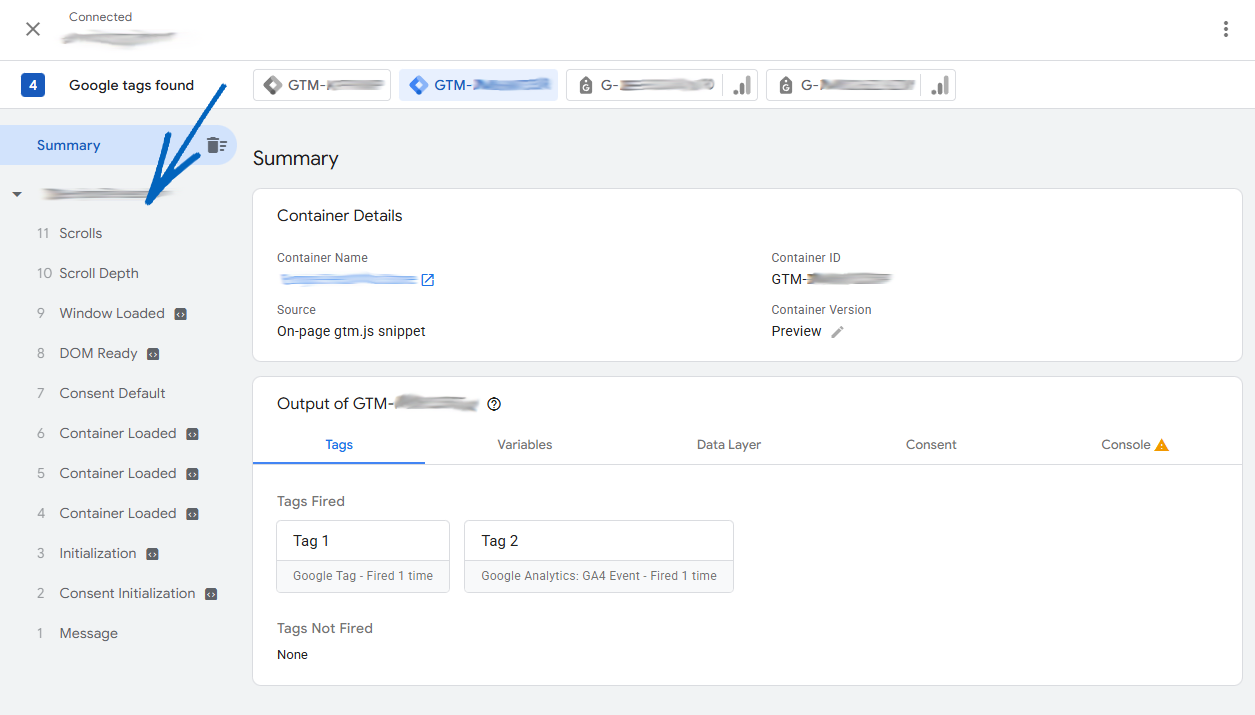Click code icon next to Initialization
The height and width of the screenshot is (715, 1255).
pos(152,554)
